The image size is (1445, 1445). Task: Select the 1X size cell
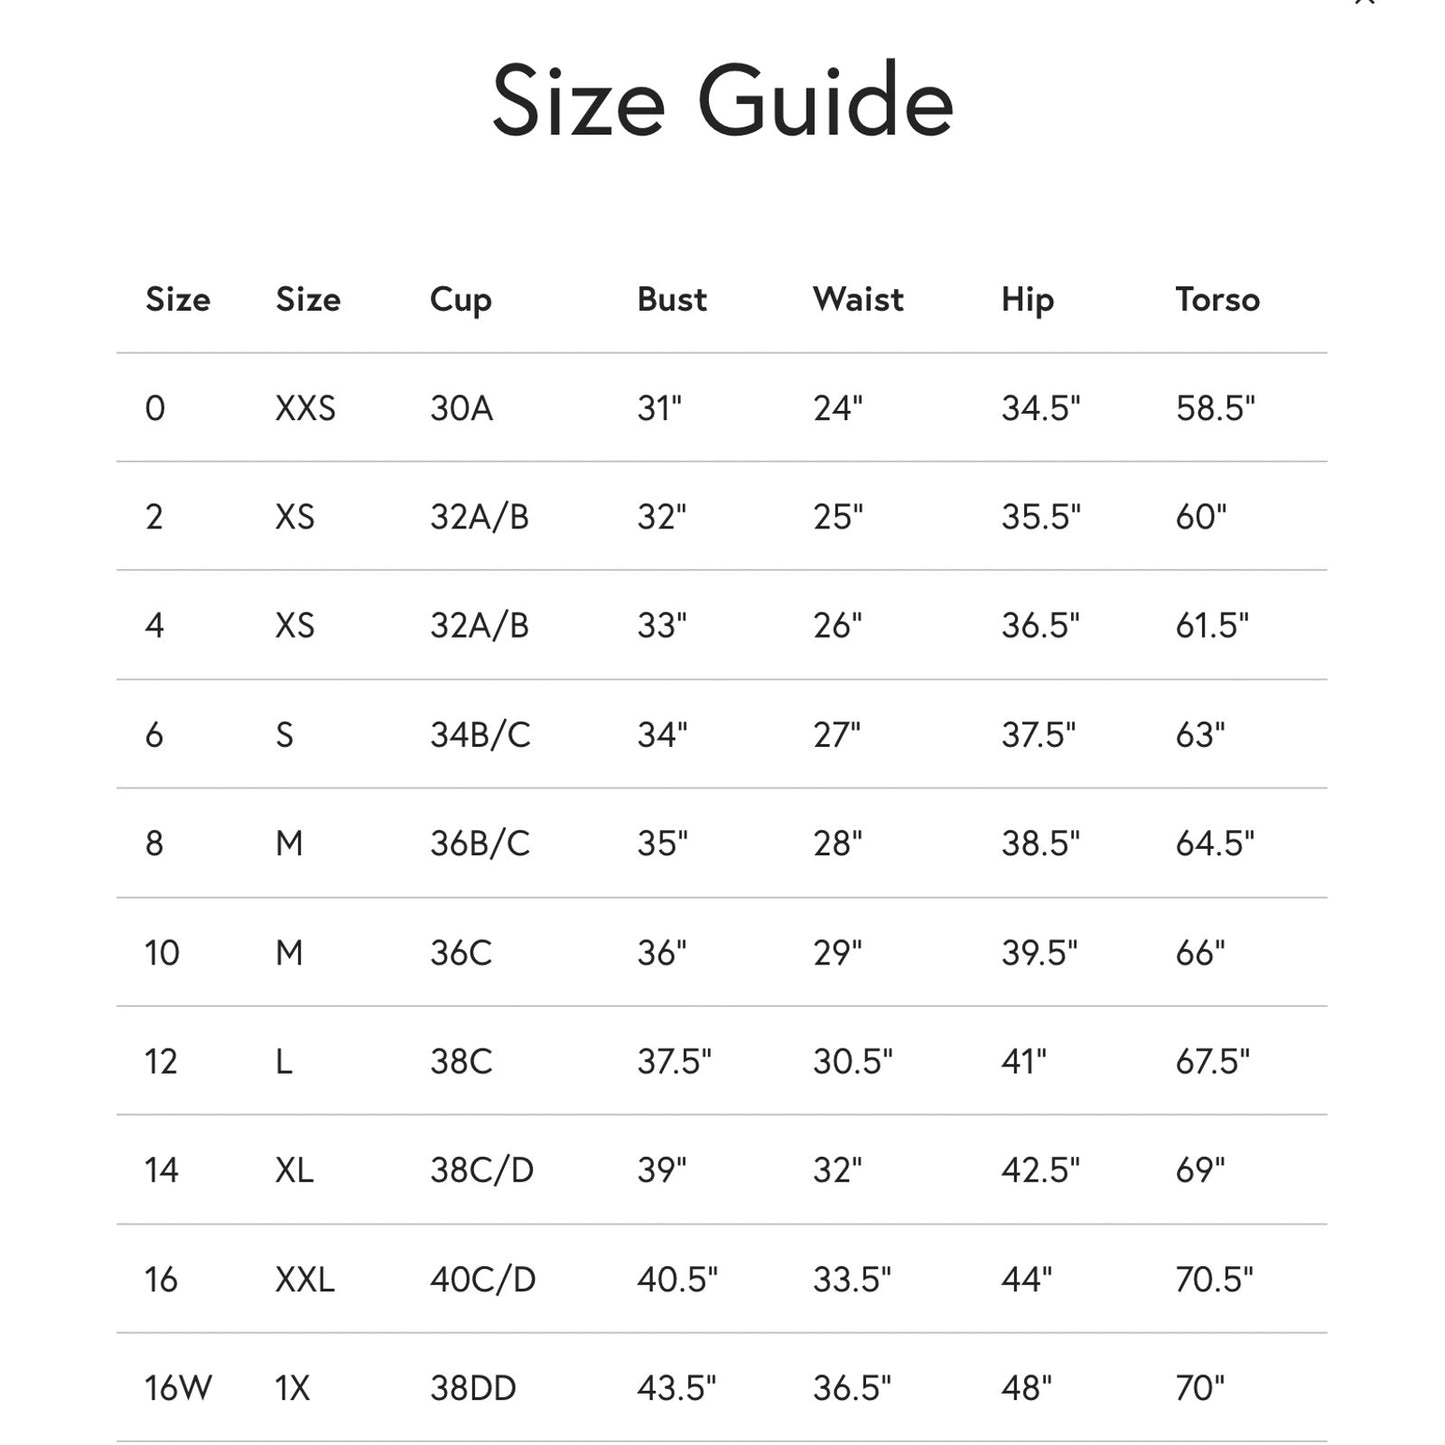292,1388
